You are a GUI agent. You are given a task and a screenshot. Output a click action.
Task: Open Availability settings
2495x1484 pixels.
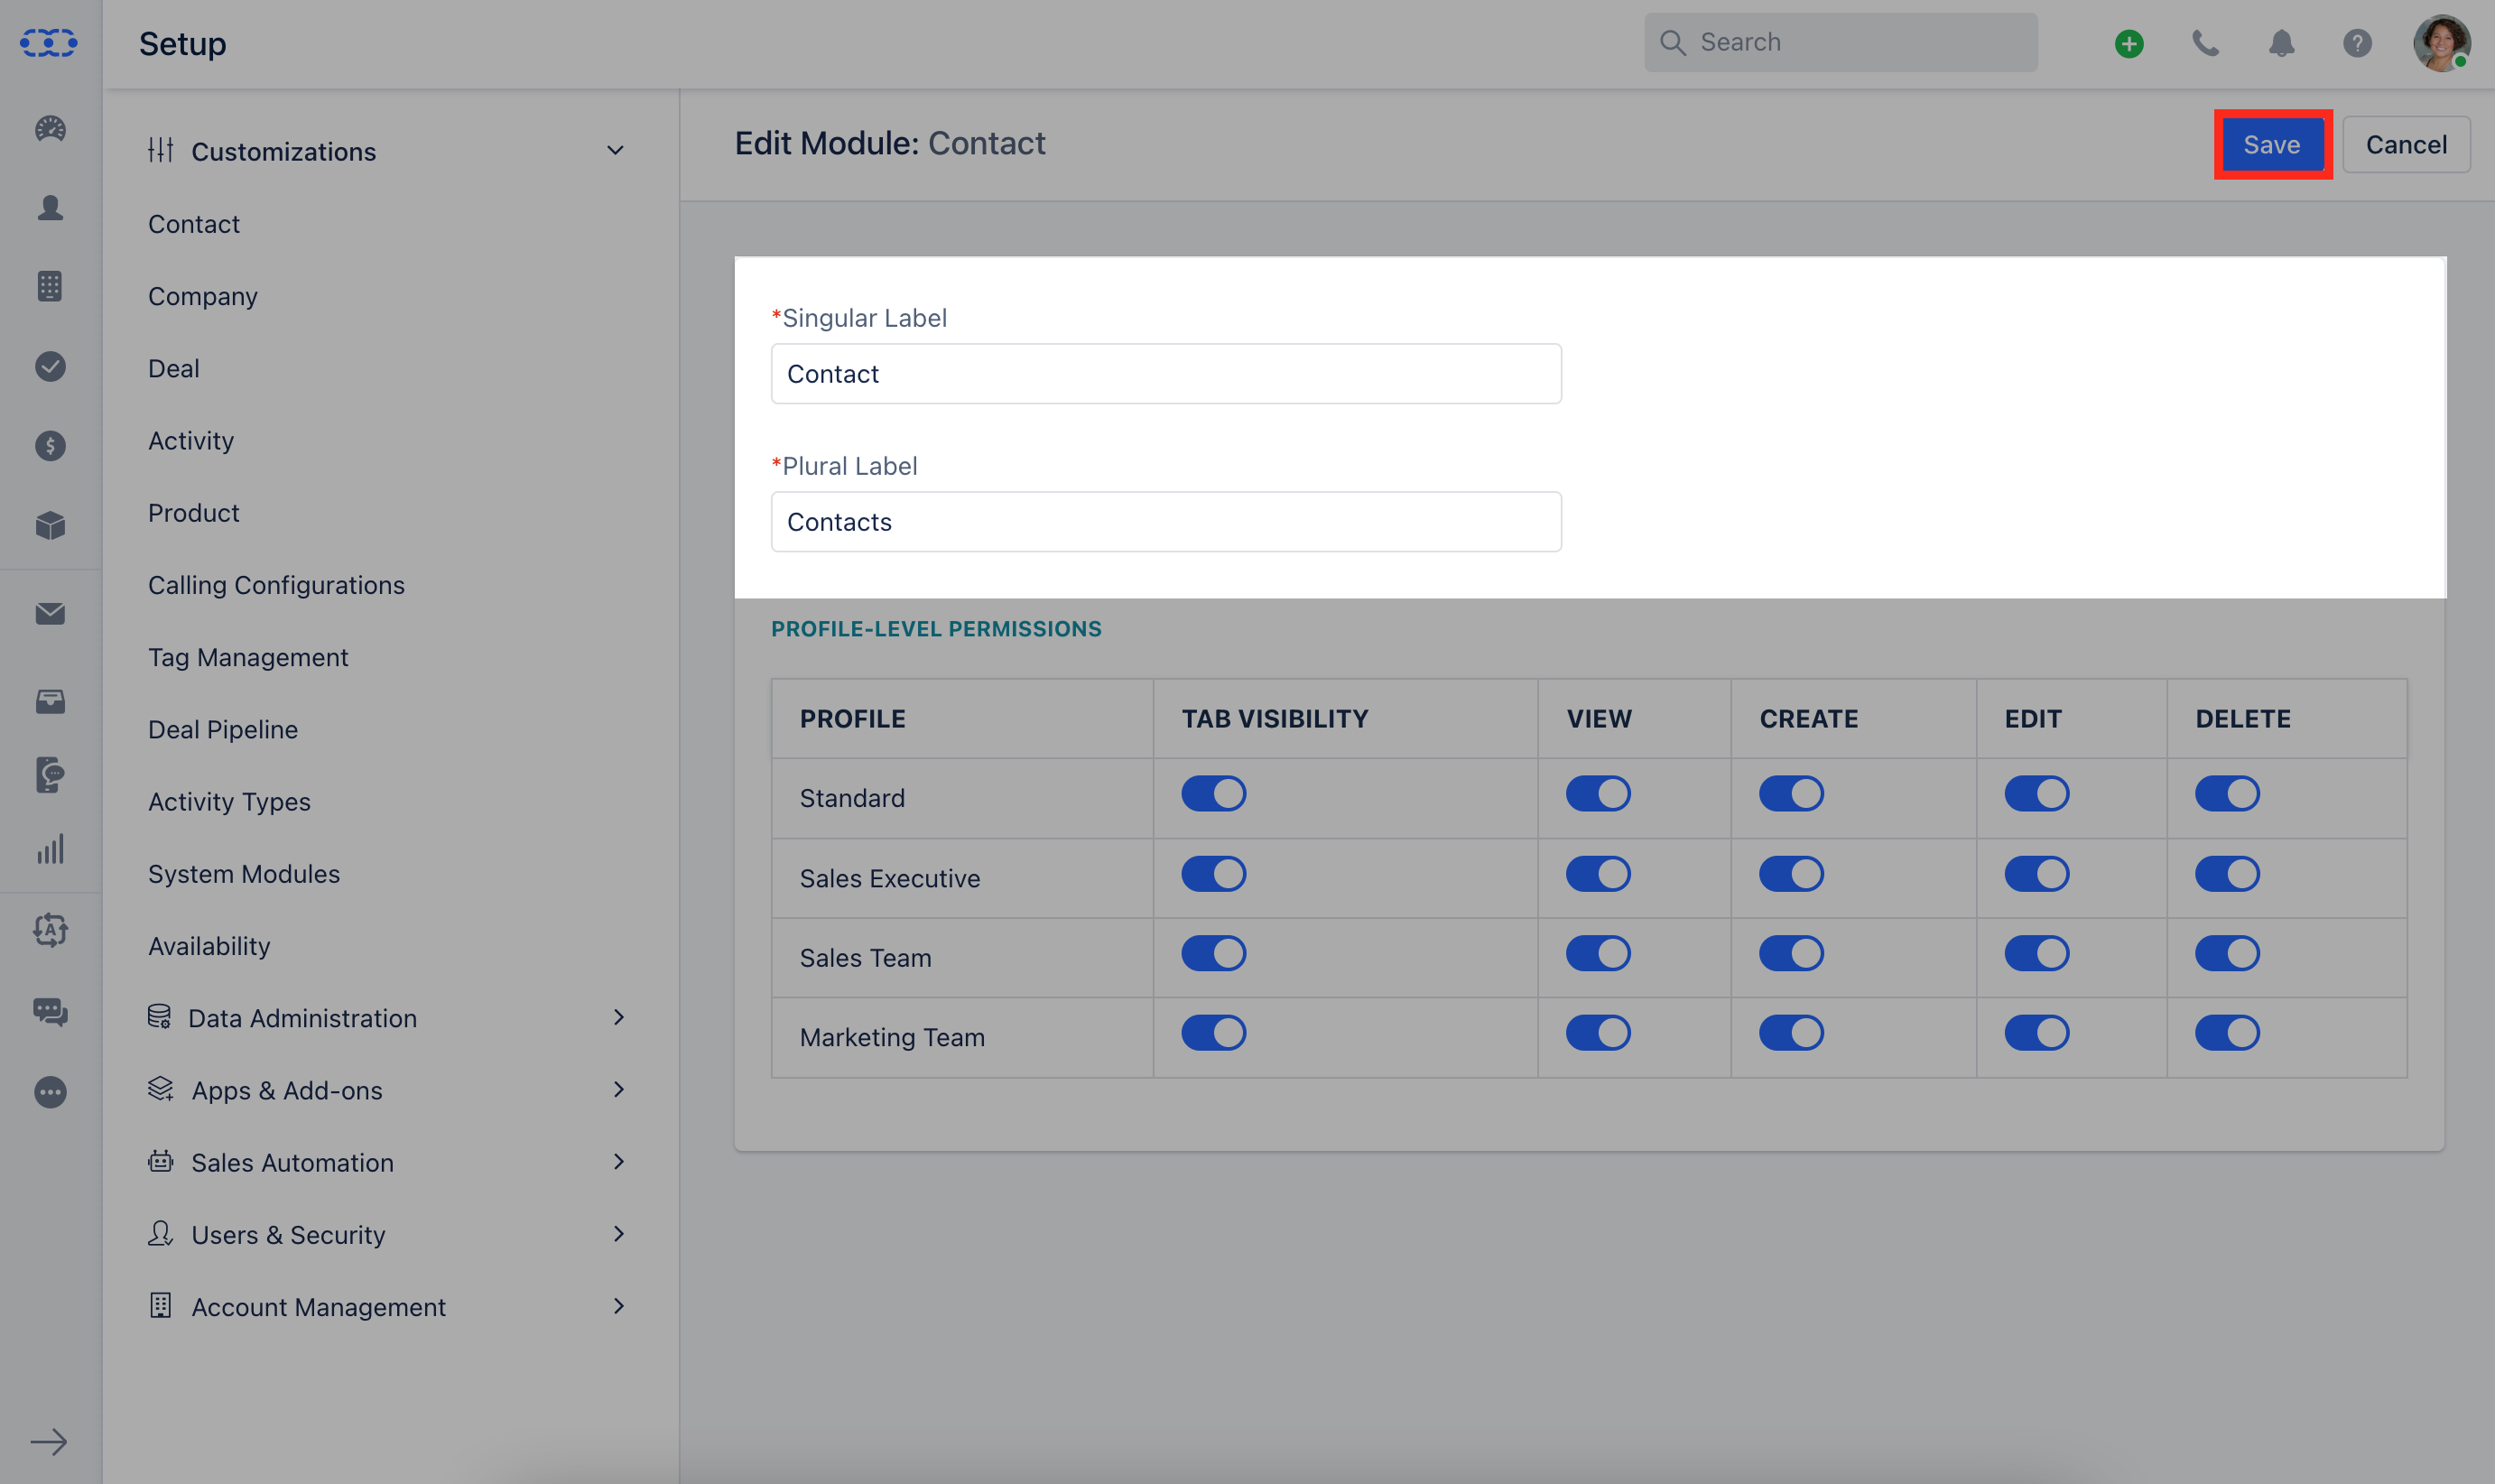(209, 946)
